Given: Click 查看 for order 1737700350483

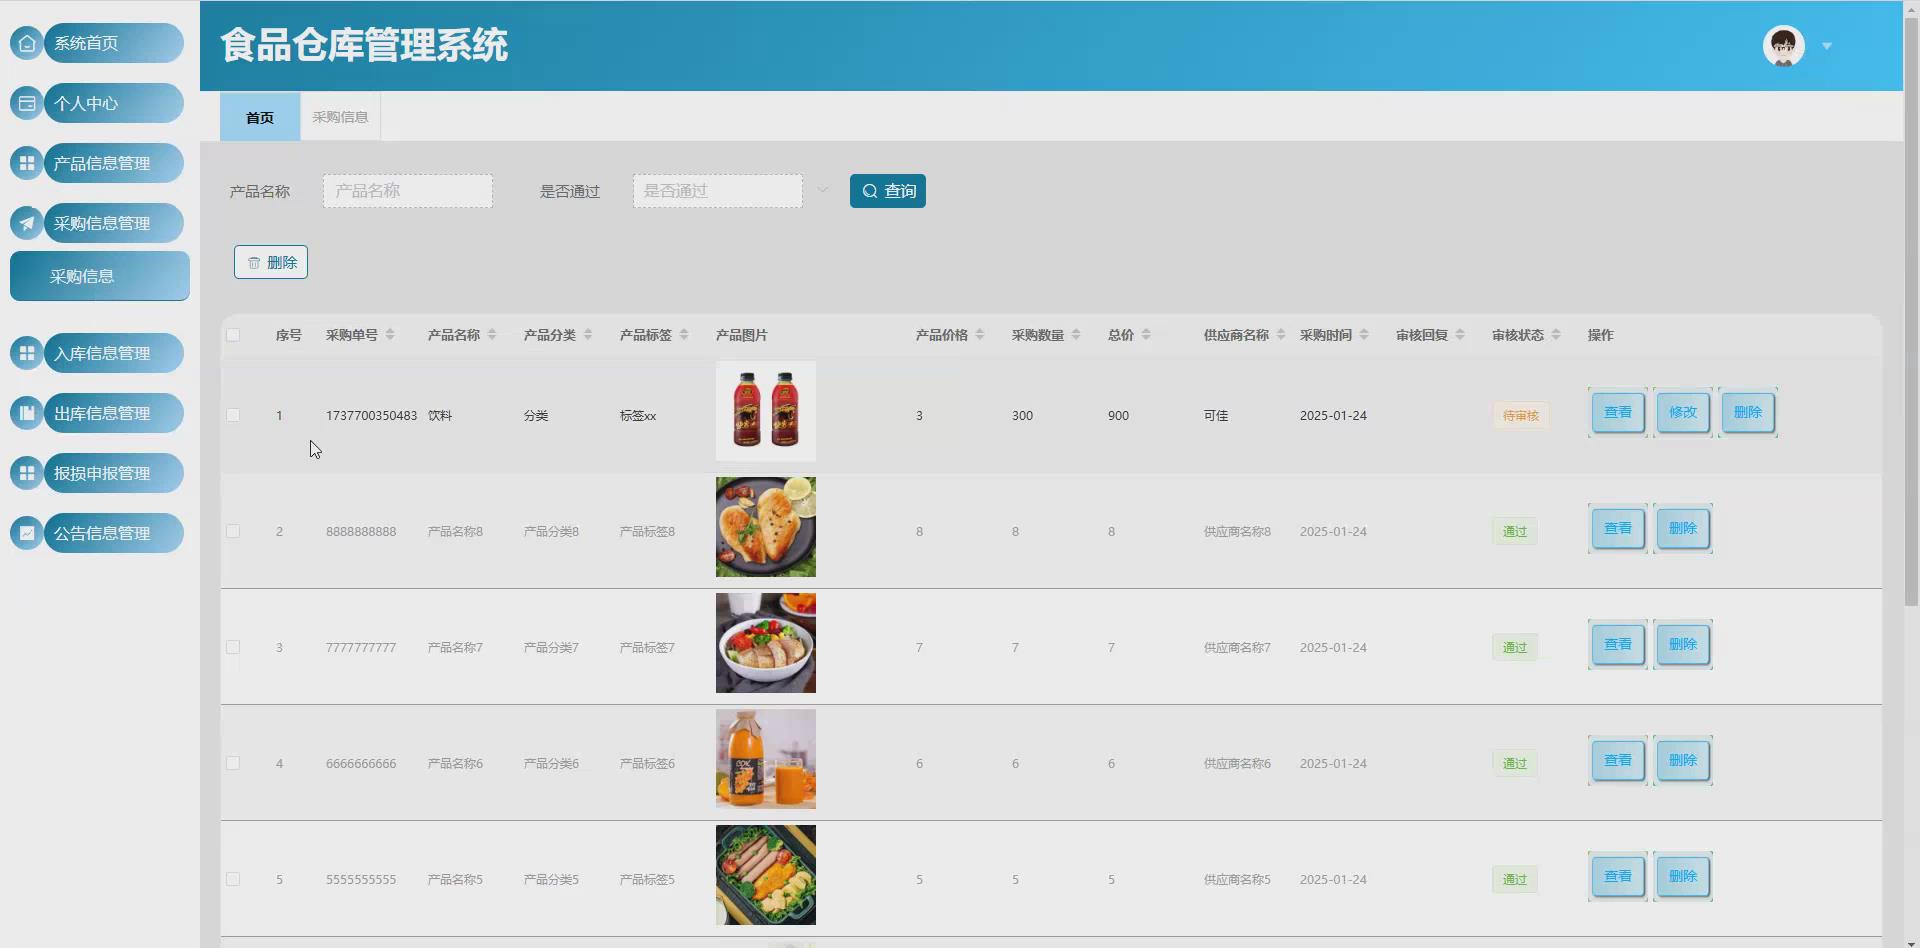Looking at the screenshot, I should (x=1618, y=412).
